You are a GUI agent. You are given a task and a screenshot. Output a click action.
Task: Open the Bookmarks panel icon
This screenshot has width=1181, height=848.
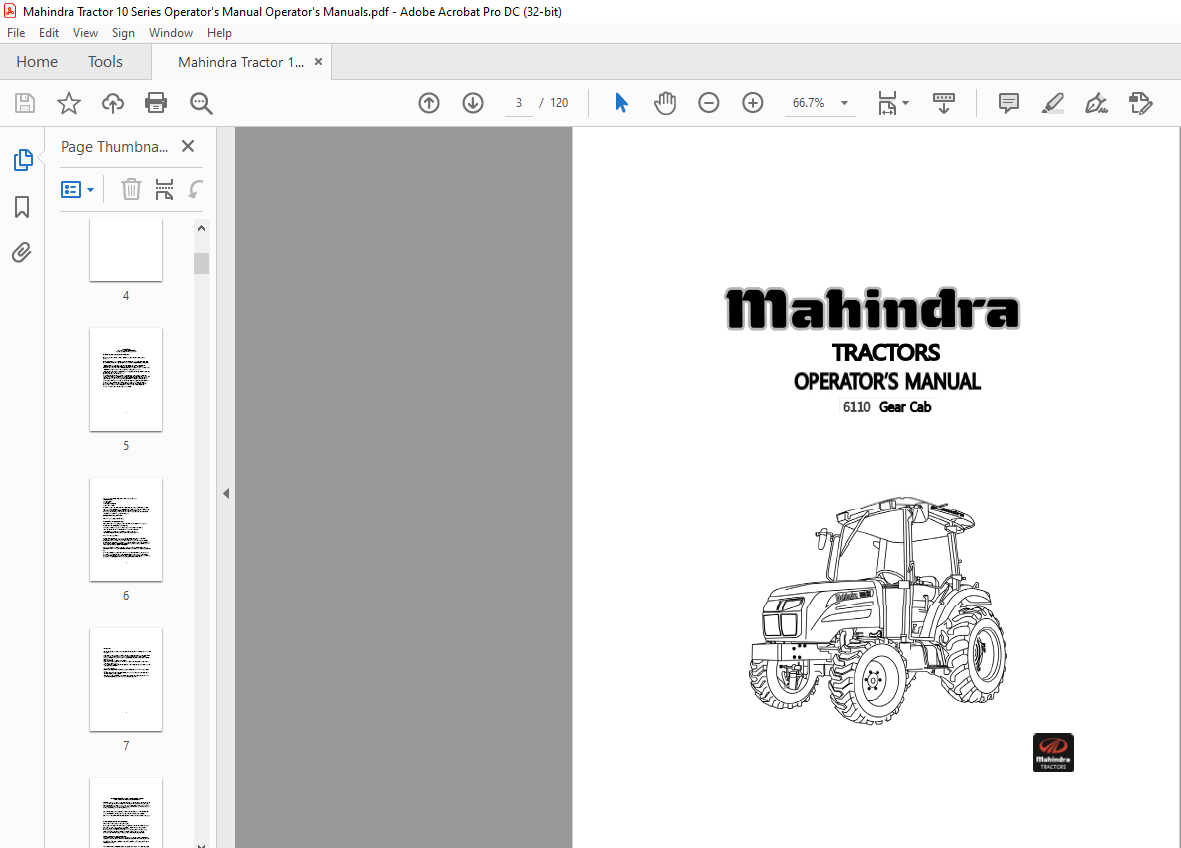(22, 207)
